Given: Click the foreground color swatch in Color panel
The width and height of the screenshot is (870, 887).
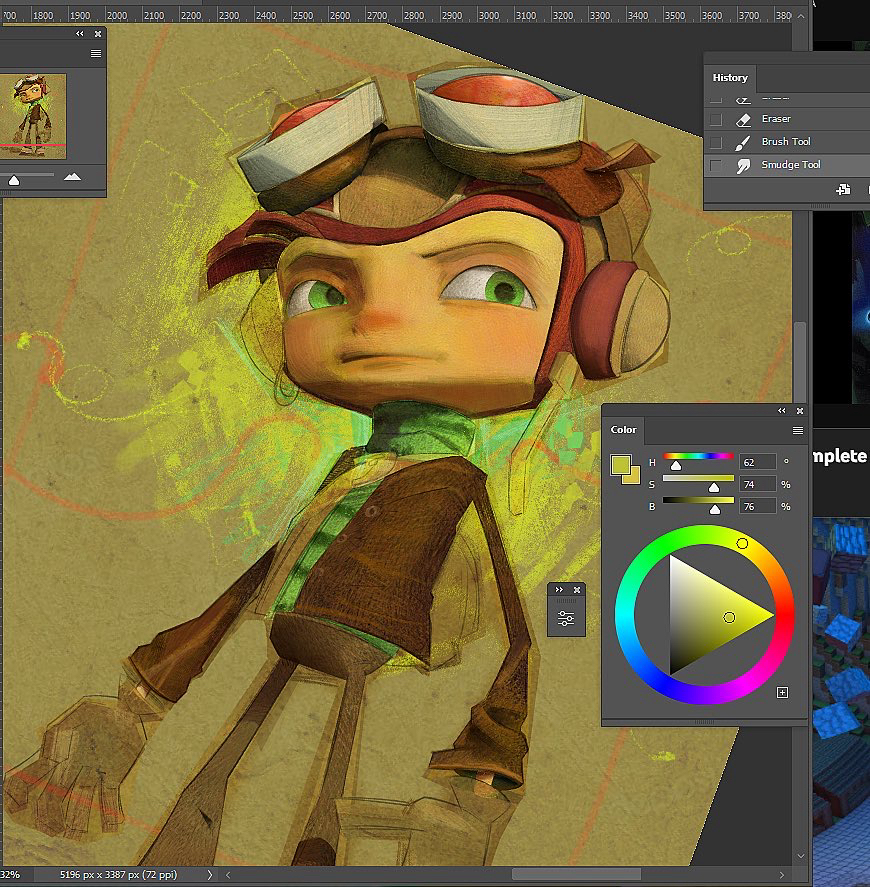Looking at the screenshot, I should [x=621, y=465].
